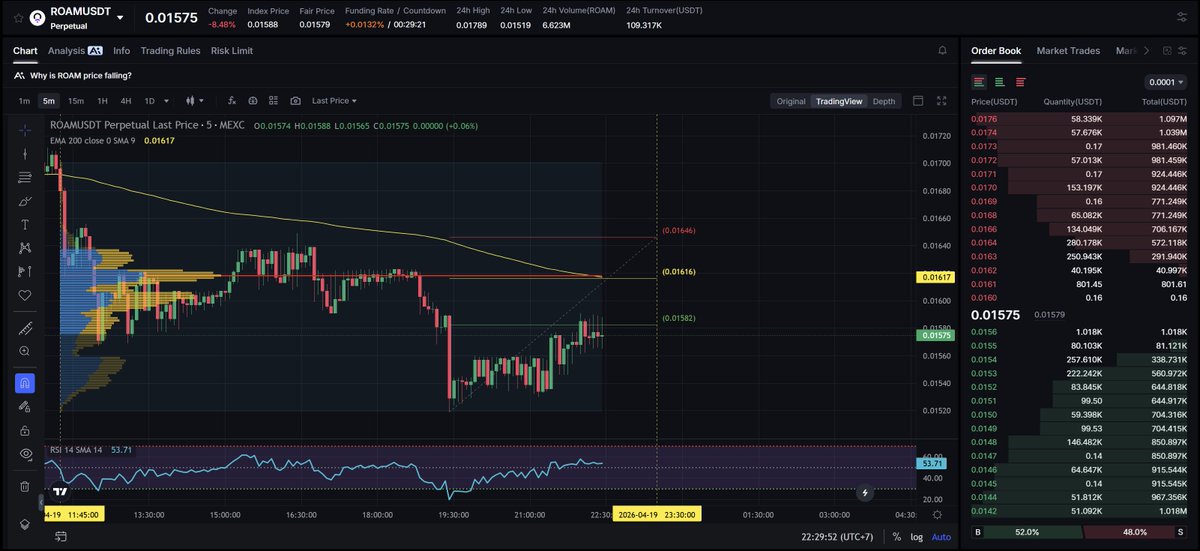The height and width of the screenshot is (551, 1200).
Task: Switch chart view to TradingView
Action: [839, 101]
